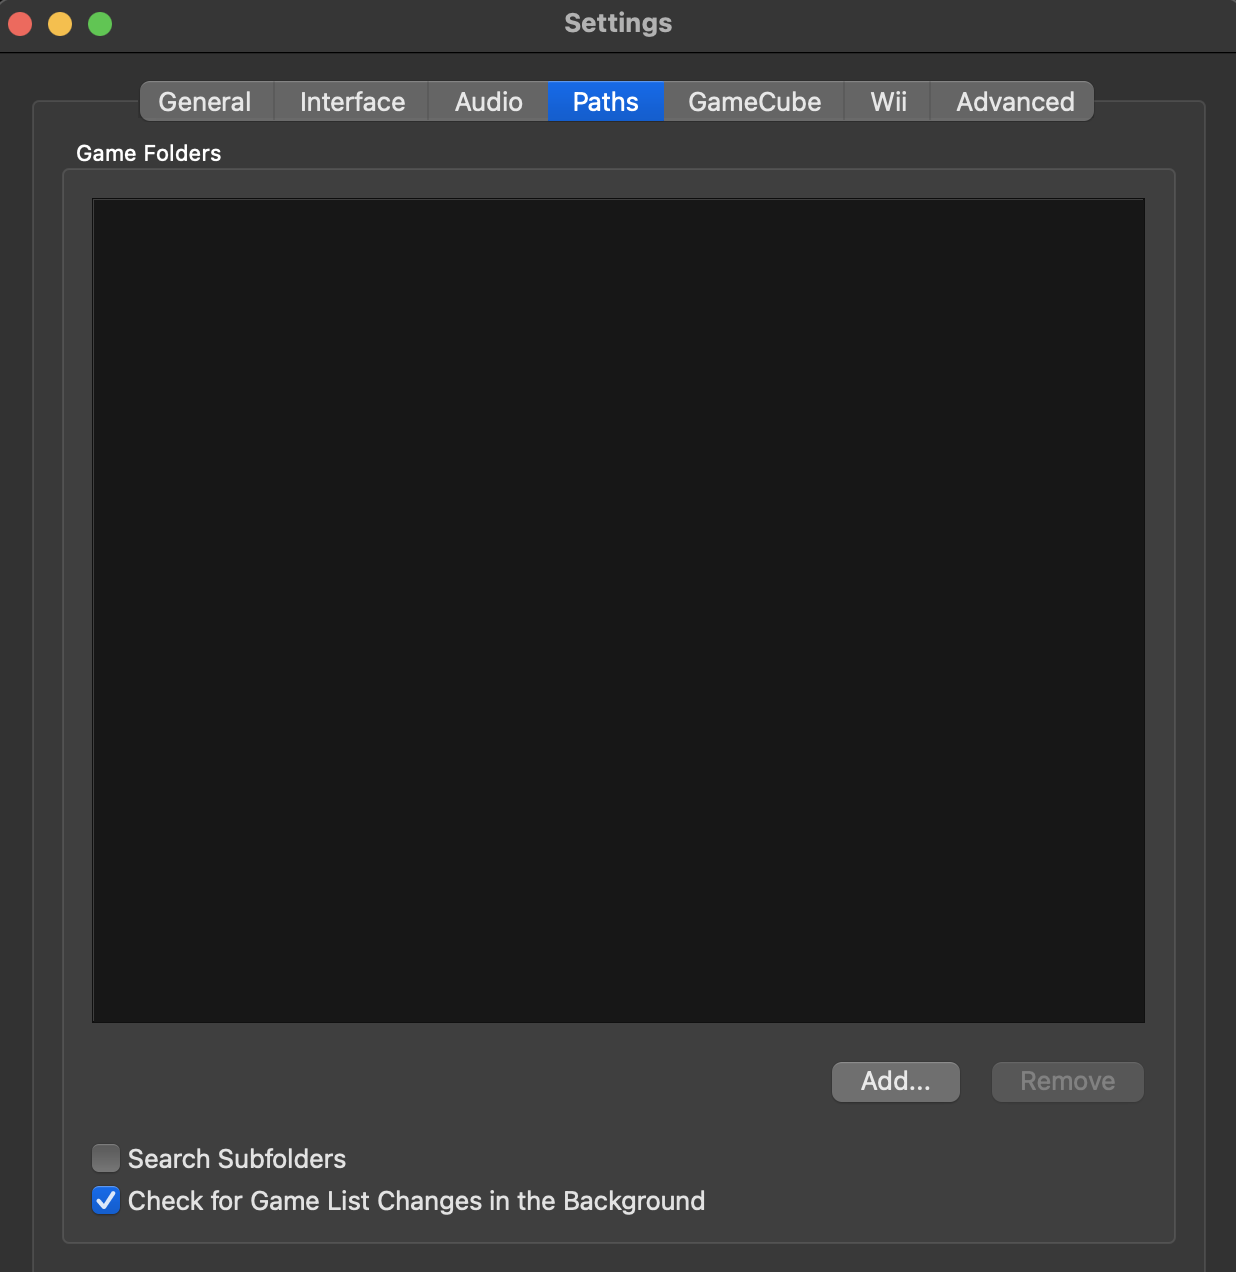Click the Add... button
The height and width of the screenshot is (1272, 1236).
click(x=896, y=1082)
